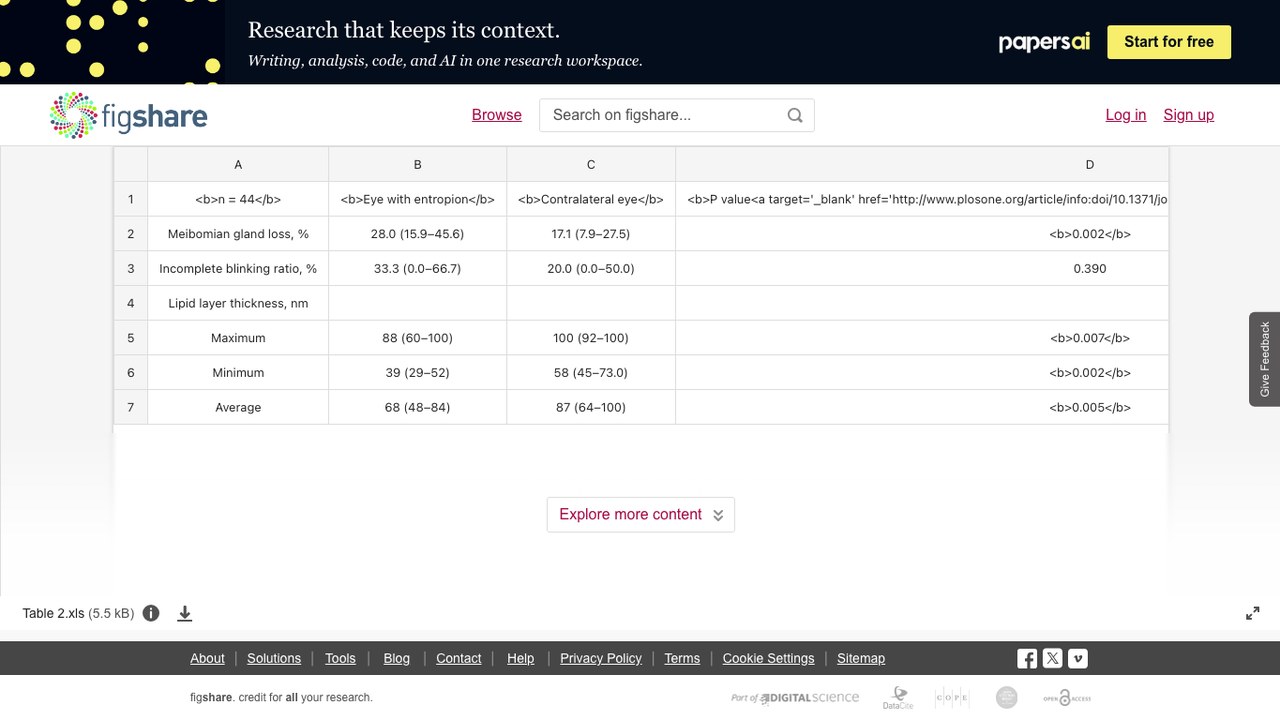The width and height of the screenshot is (1280, 720).
Task: Click the figshare logo
Action: [128, 115]
